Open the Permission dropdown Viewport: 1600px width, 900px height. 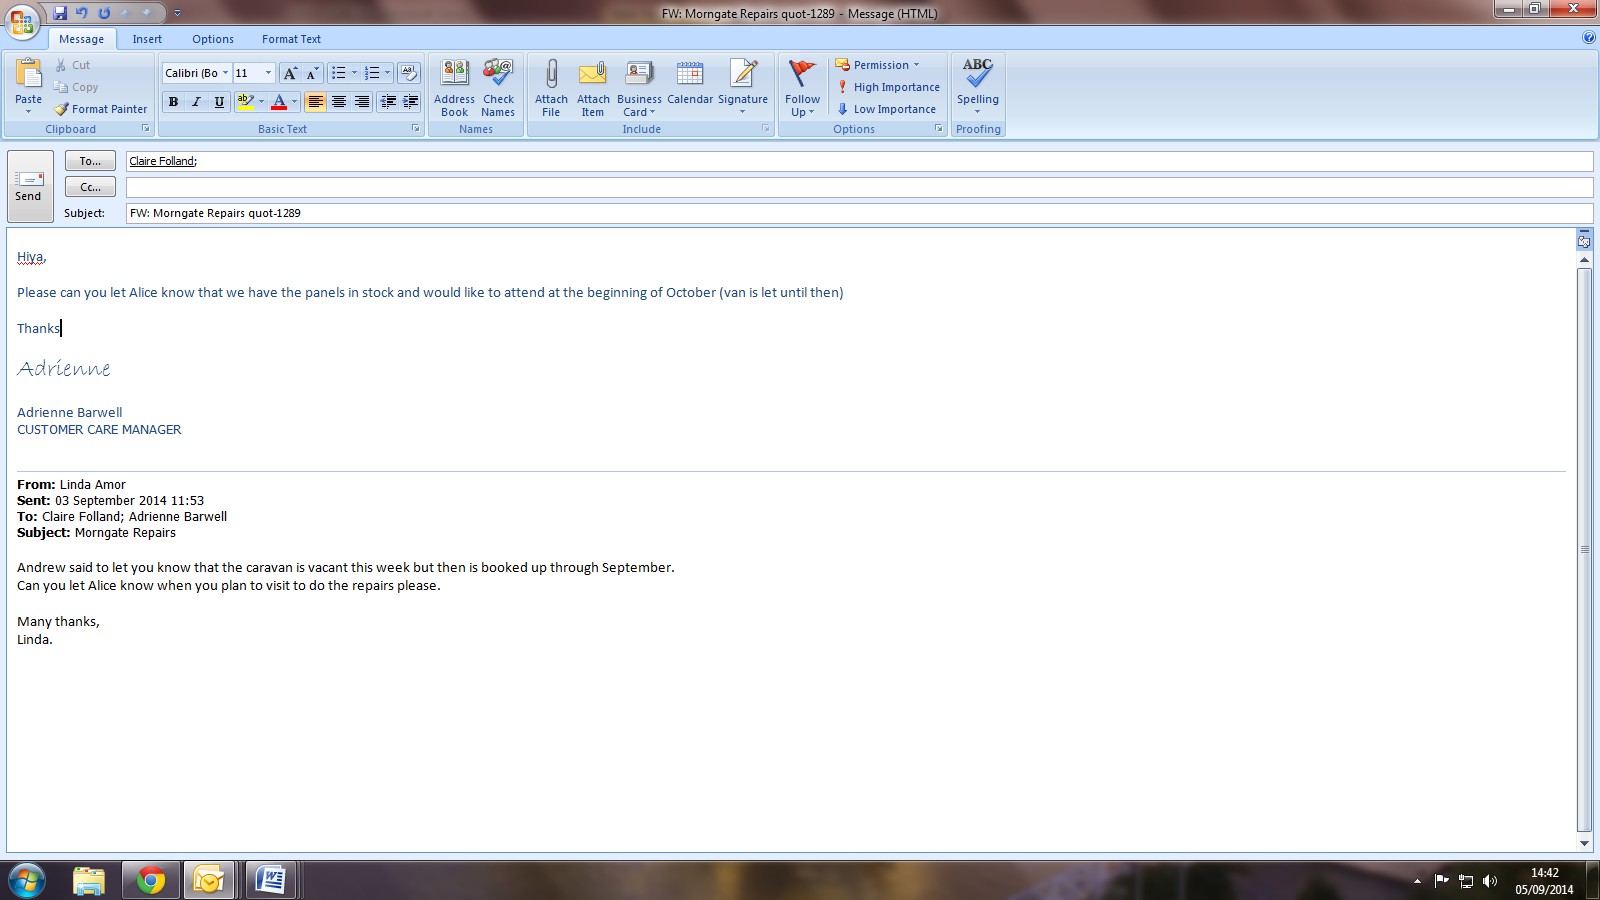pos(877,65)
